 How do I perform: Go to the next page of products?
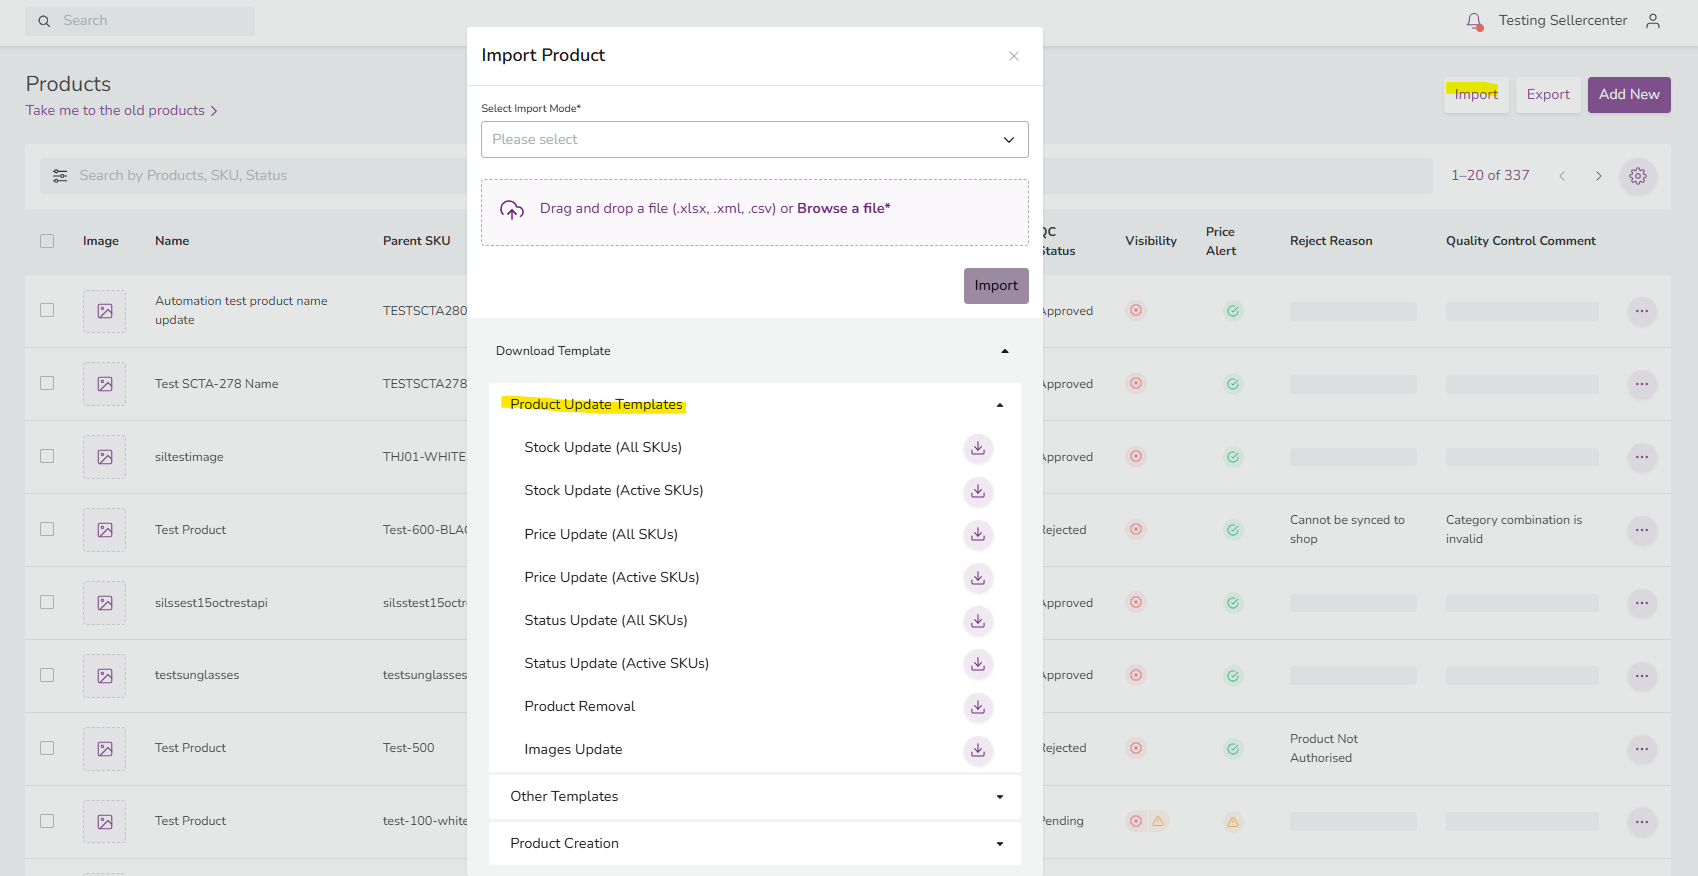click(1599, 176)
